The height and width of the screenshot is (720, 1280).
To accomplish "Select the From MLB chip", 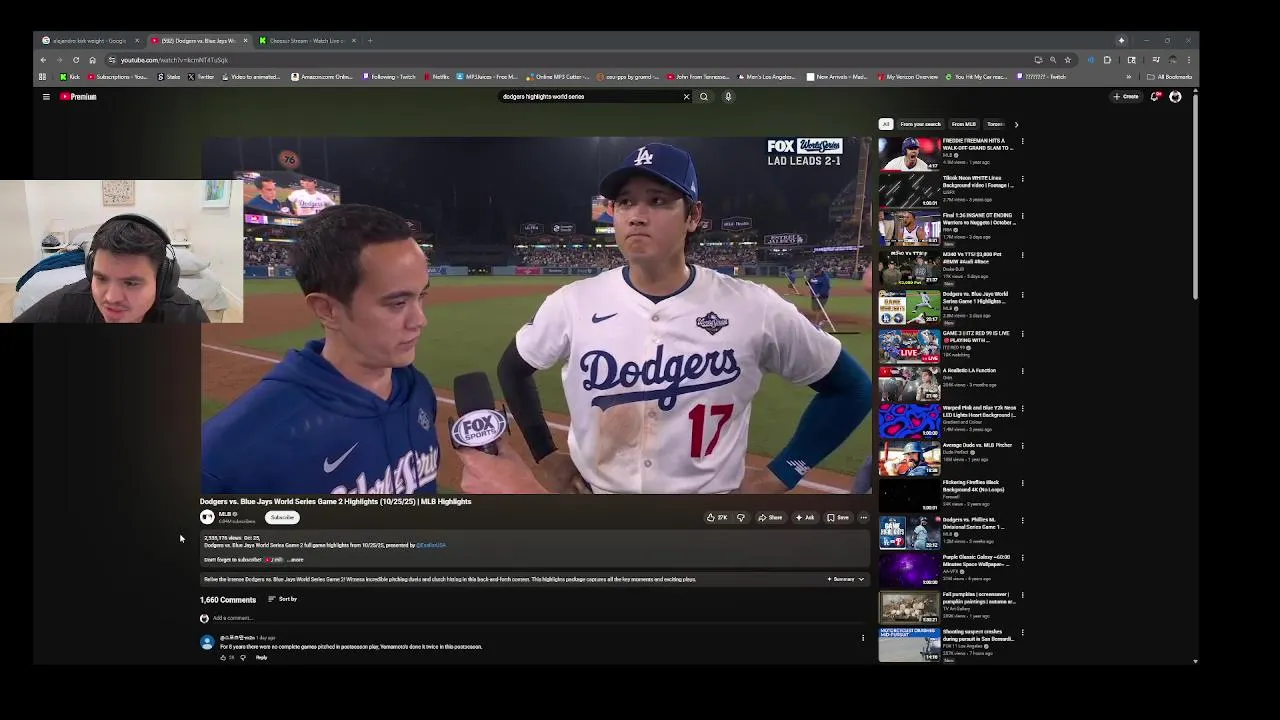I will (964, 124).
